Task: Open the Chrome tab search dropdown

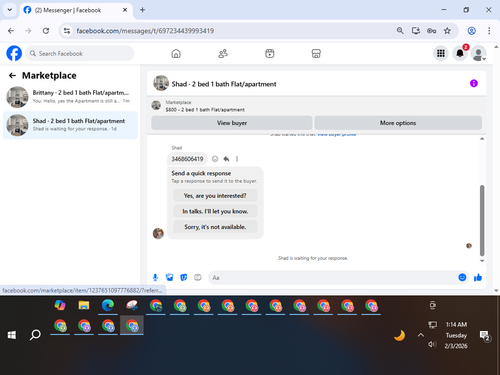Action: (x=10, y=10)
